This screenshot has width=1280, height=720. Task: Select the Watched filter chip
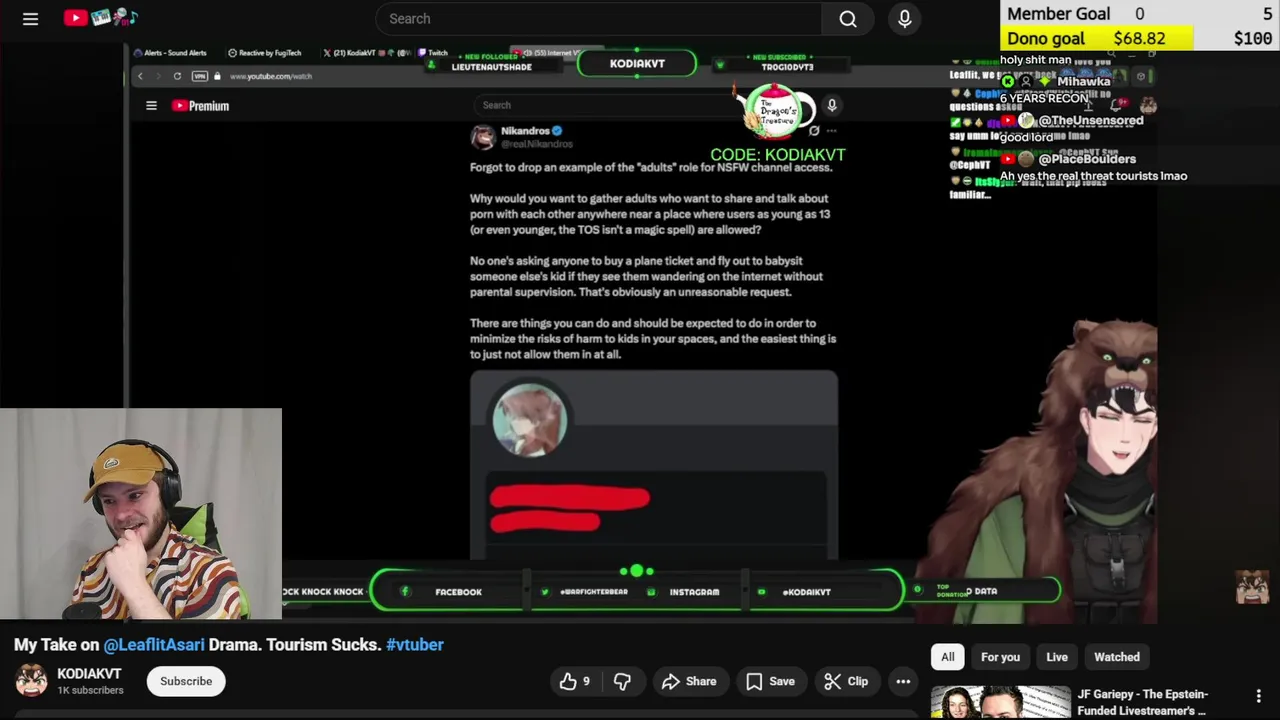click(1117, 657)
